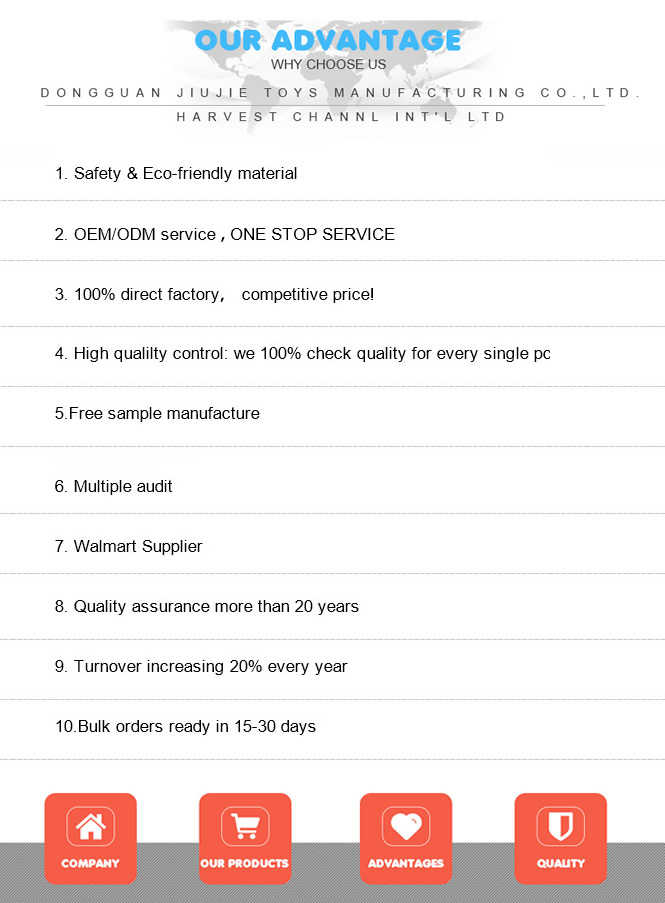Screen dimensions: 665x903
Task: Click the Dongguan Jiujie Toys company name
Action: [340, 93]
